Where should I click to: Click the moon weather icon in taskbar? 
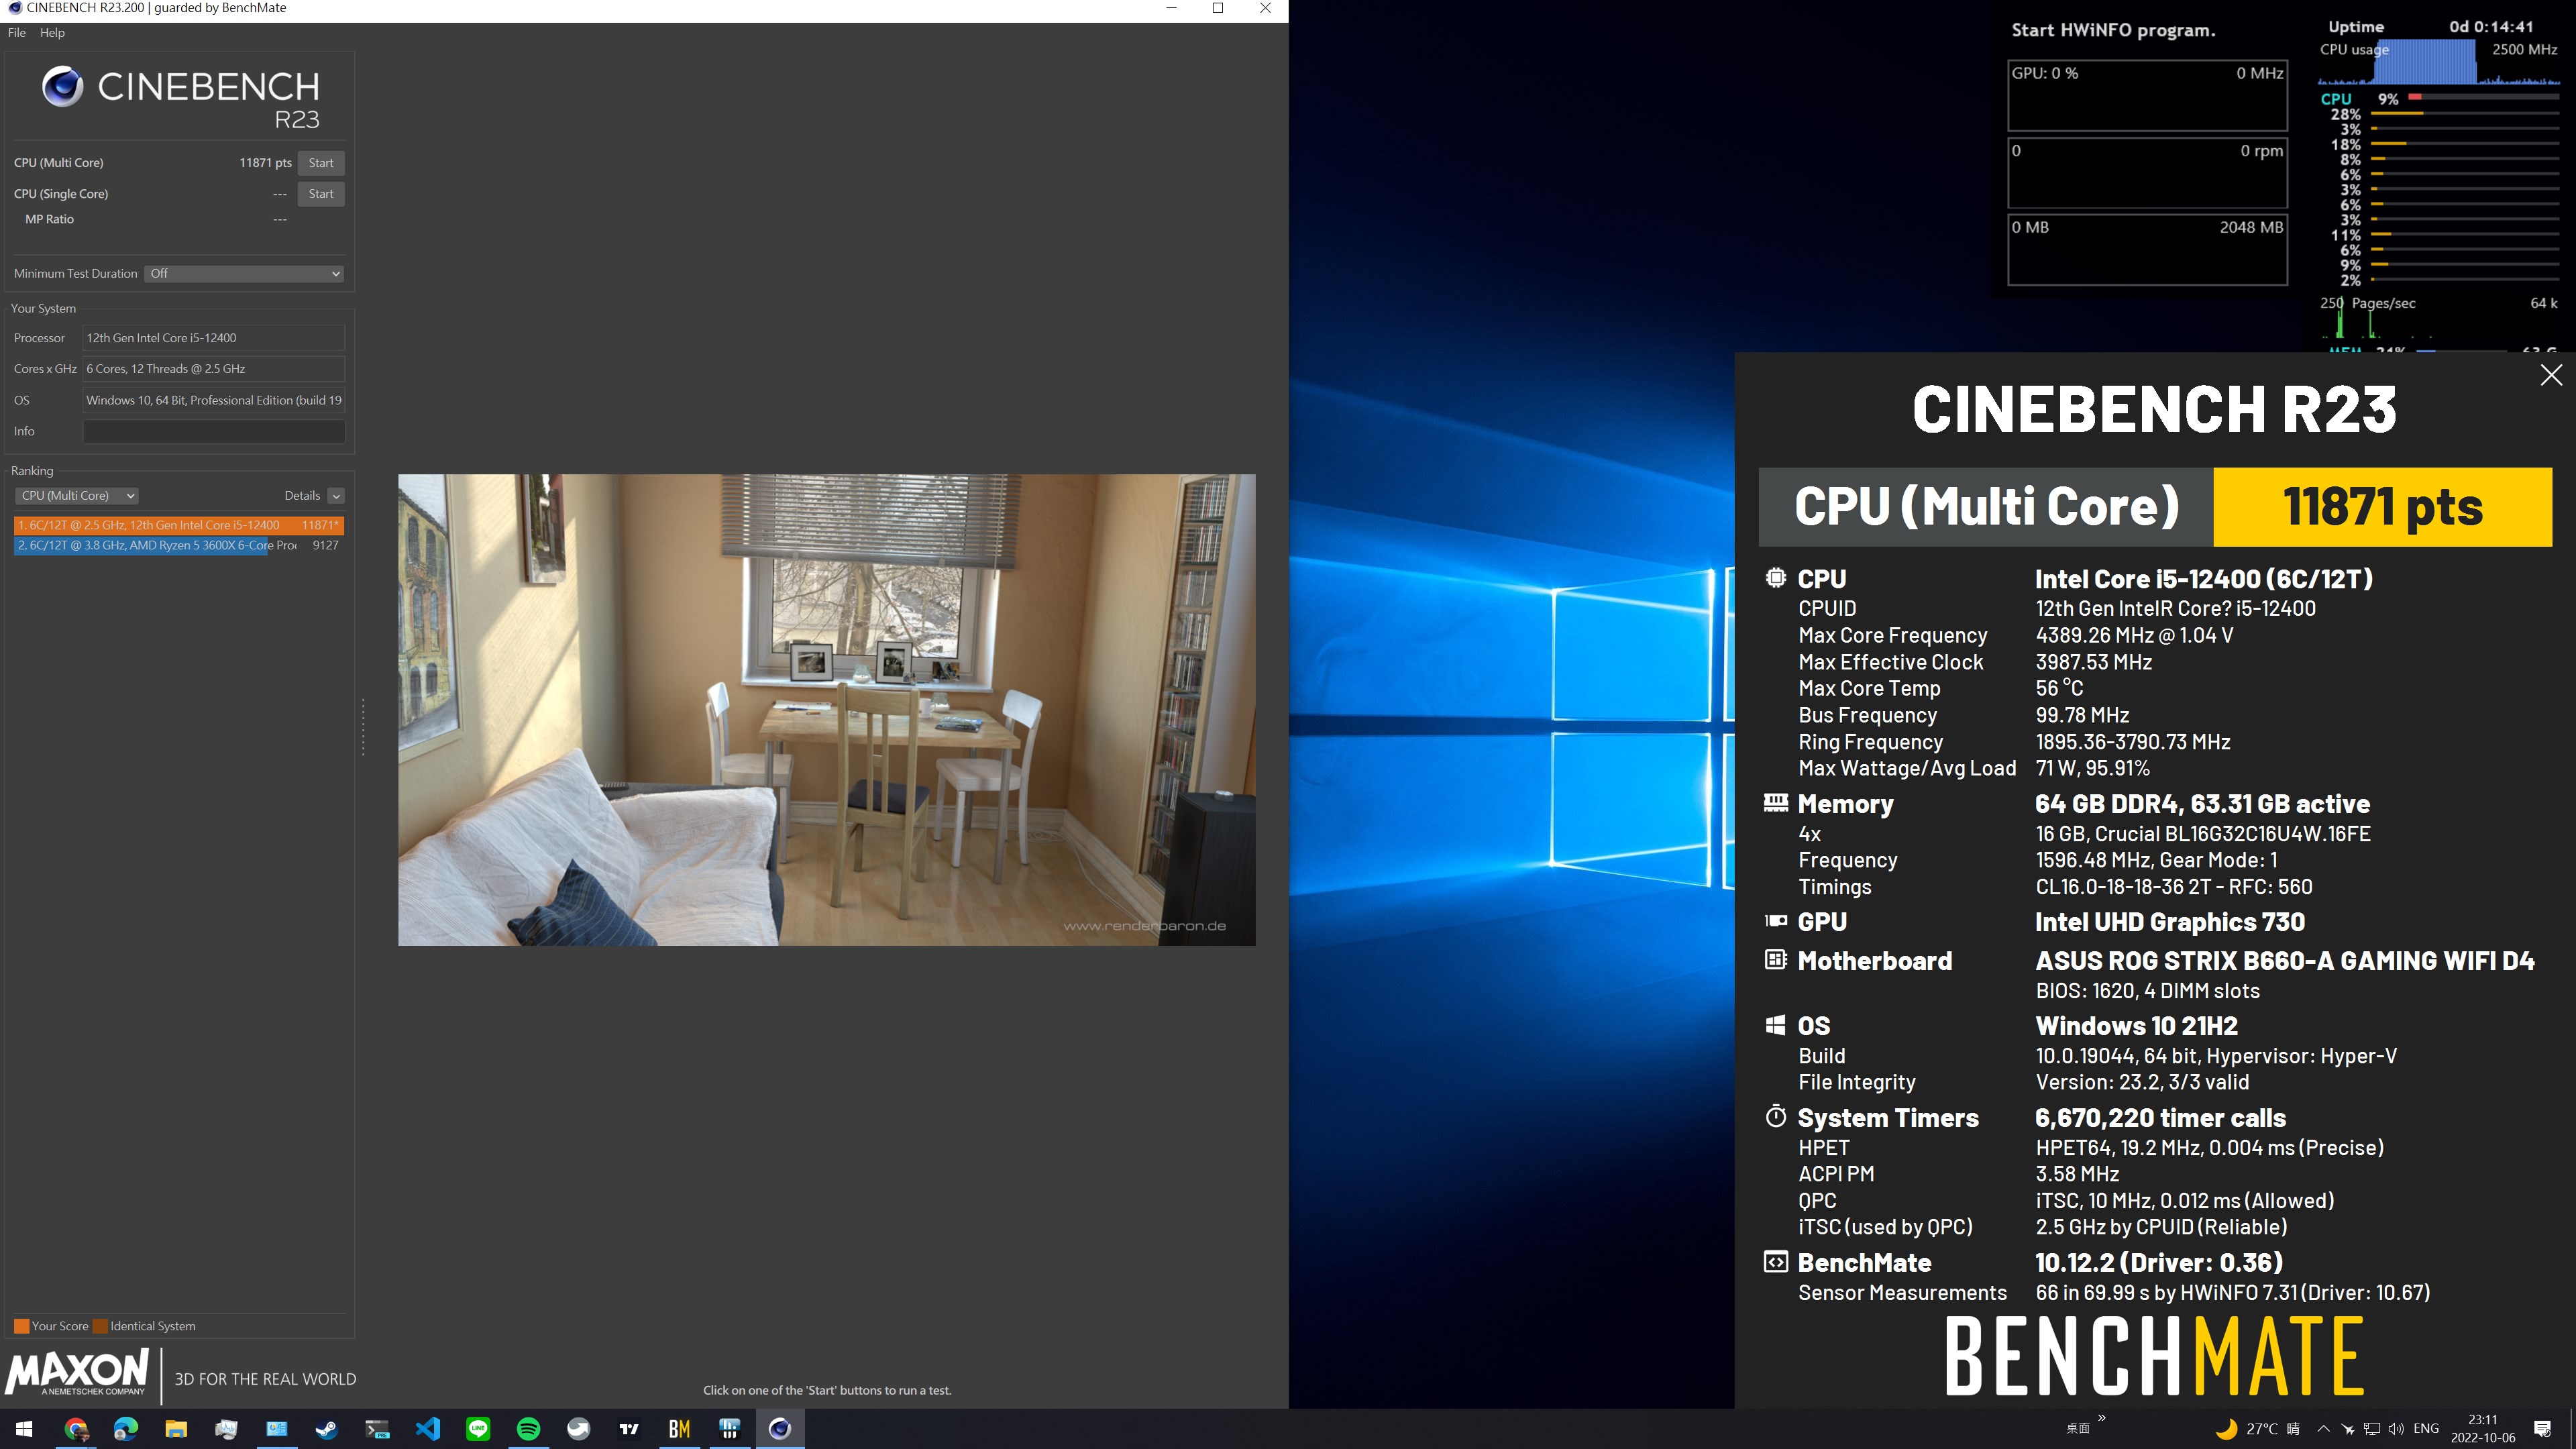[x=2226, y=1429]
